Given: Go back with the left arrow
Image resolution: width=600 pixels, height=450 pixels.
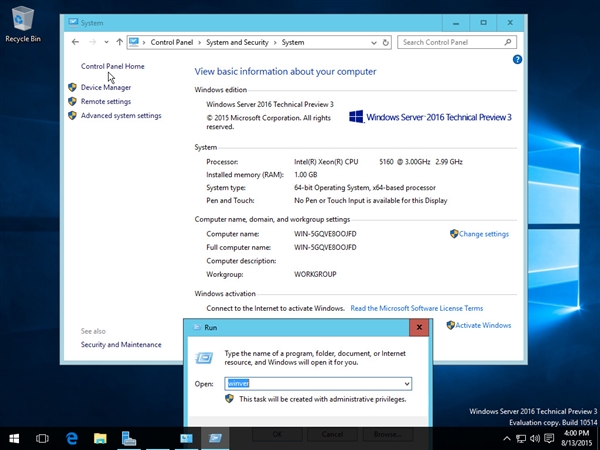Looking at the screenshot, I should 75,42.
